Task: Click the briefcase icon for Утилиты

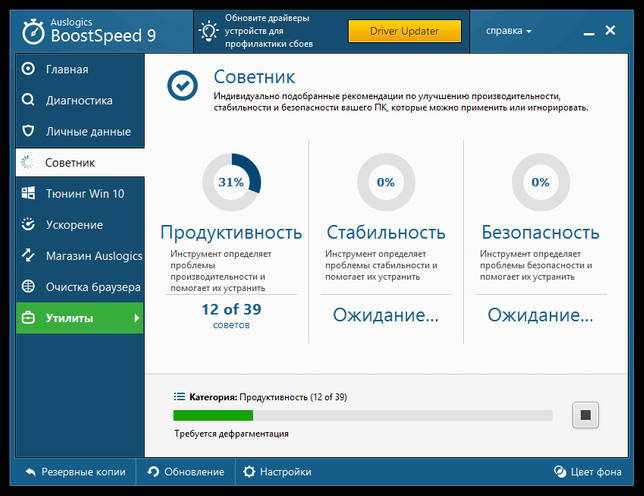Action: point(28,317)
